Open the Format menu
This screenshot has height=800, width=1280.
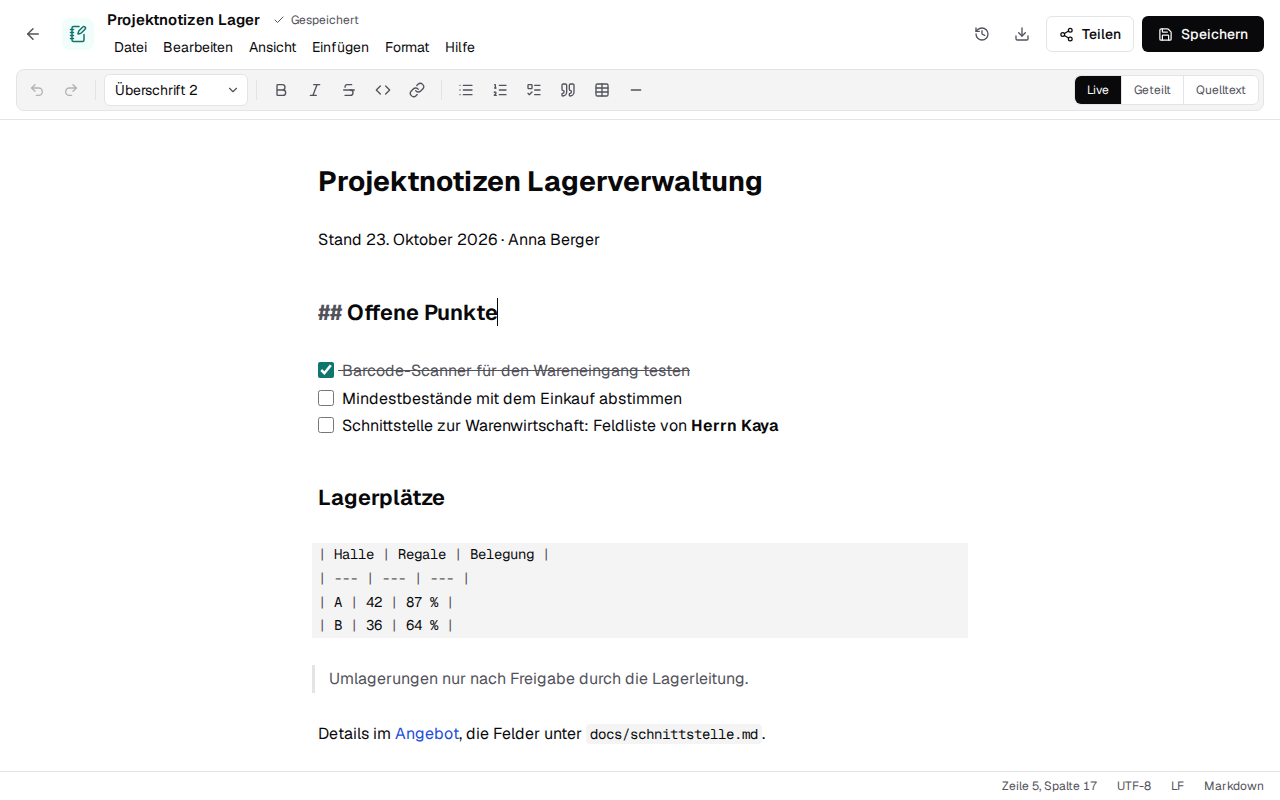pos(407,47)
